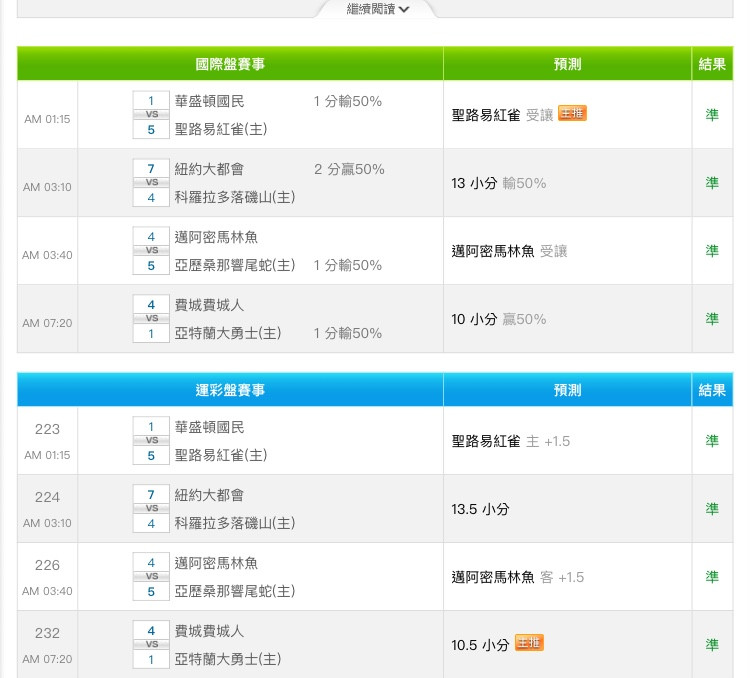Click 1 分輸50% odds beside 亞特蘭大勇士

pyautogui.click(x=348, y=333)
